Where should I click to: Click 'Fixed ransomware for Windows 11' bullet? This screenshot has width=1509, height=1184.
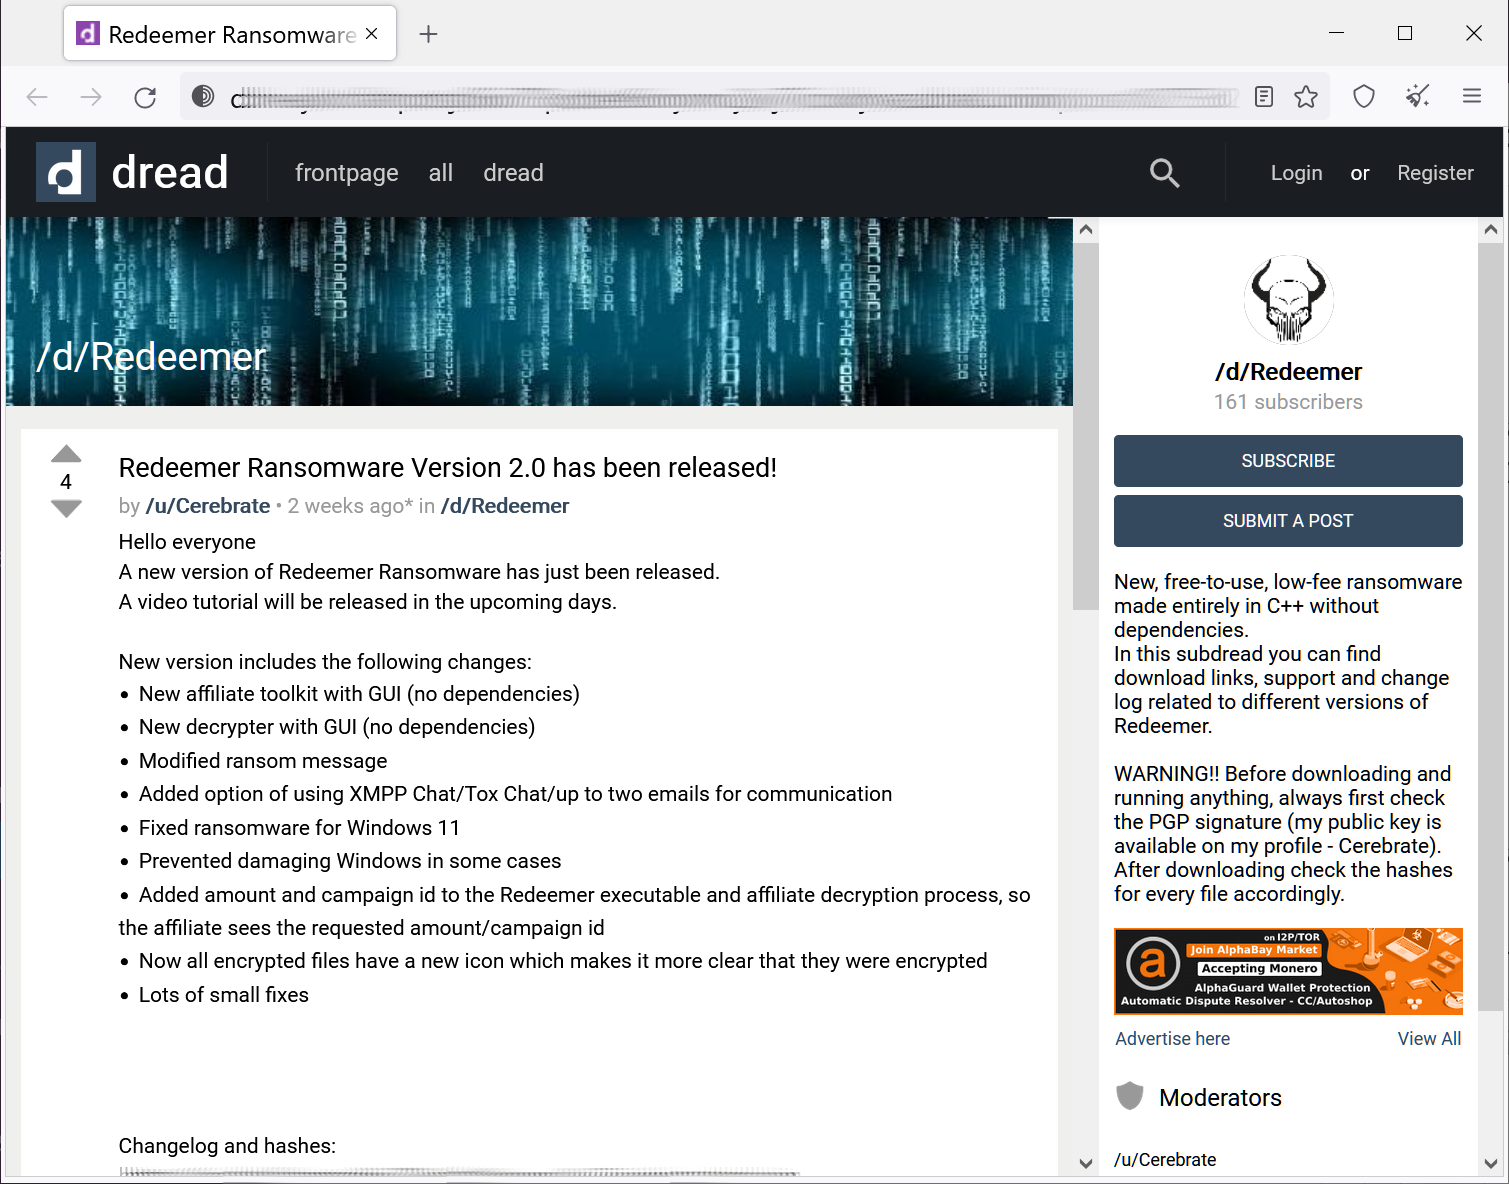(299, 828)
